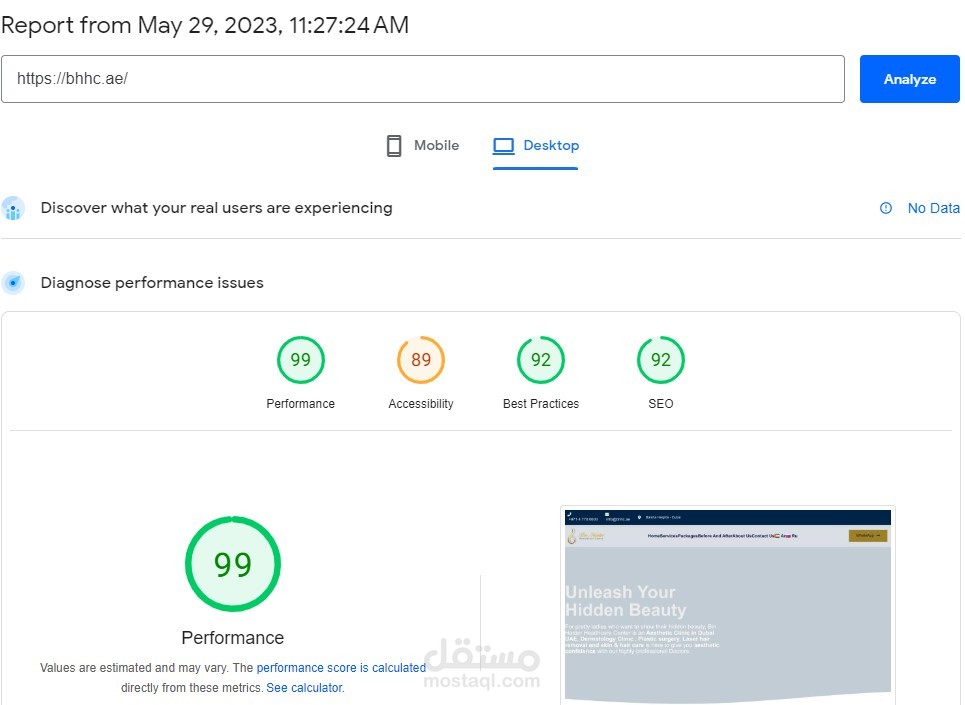The width and height of the screenshot is (965, 705).
Task: Click the website screenshot thumbnail
Action: coord(727,605)
